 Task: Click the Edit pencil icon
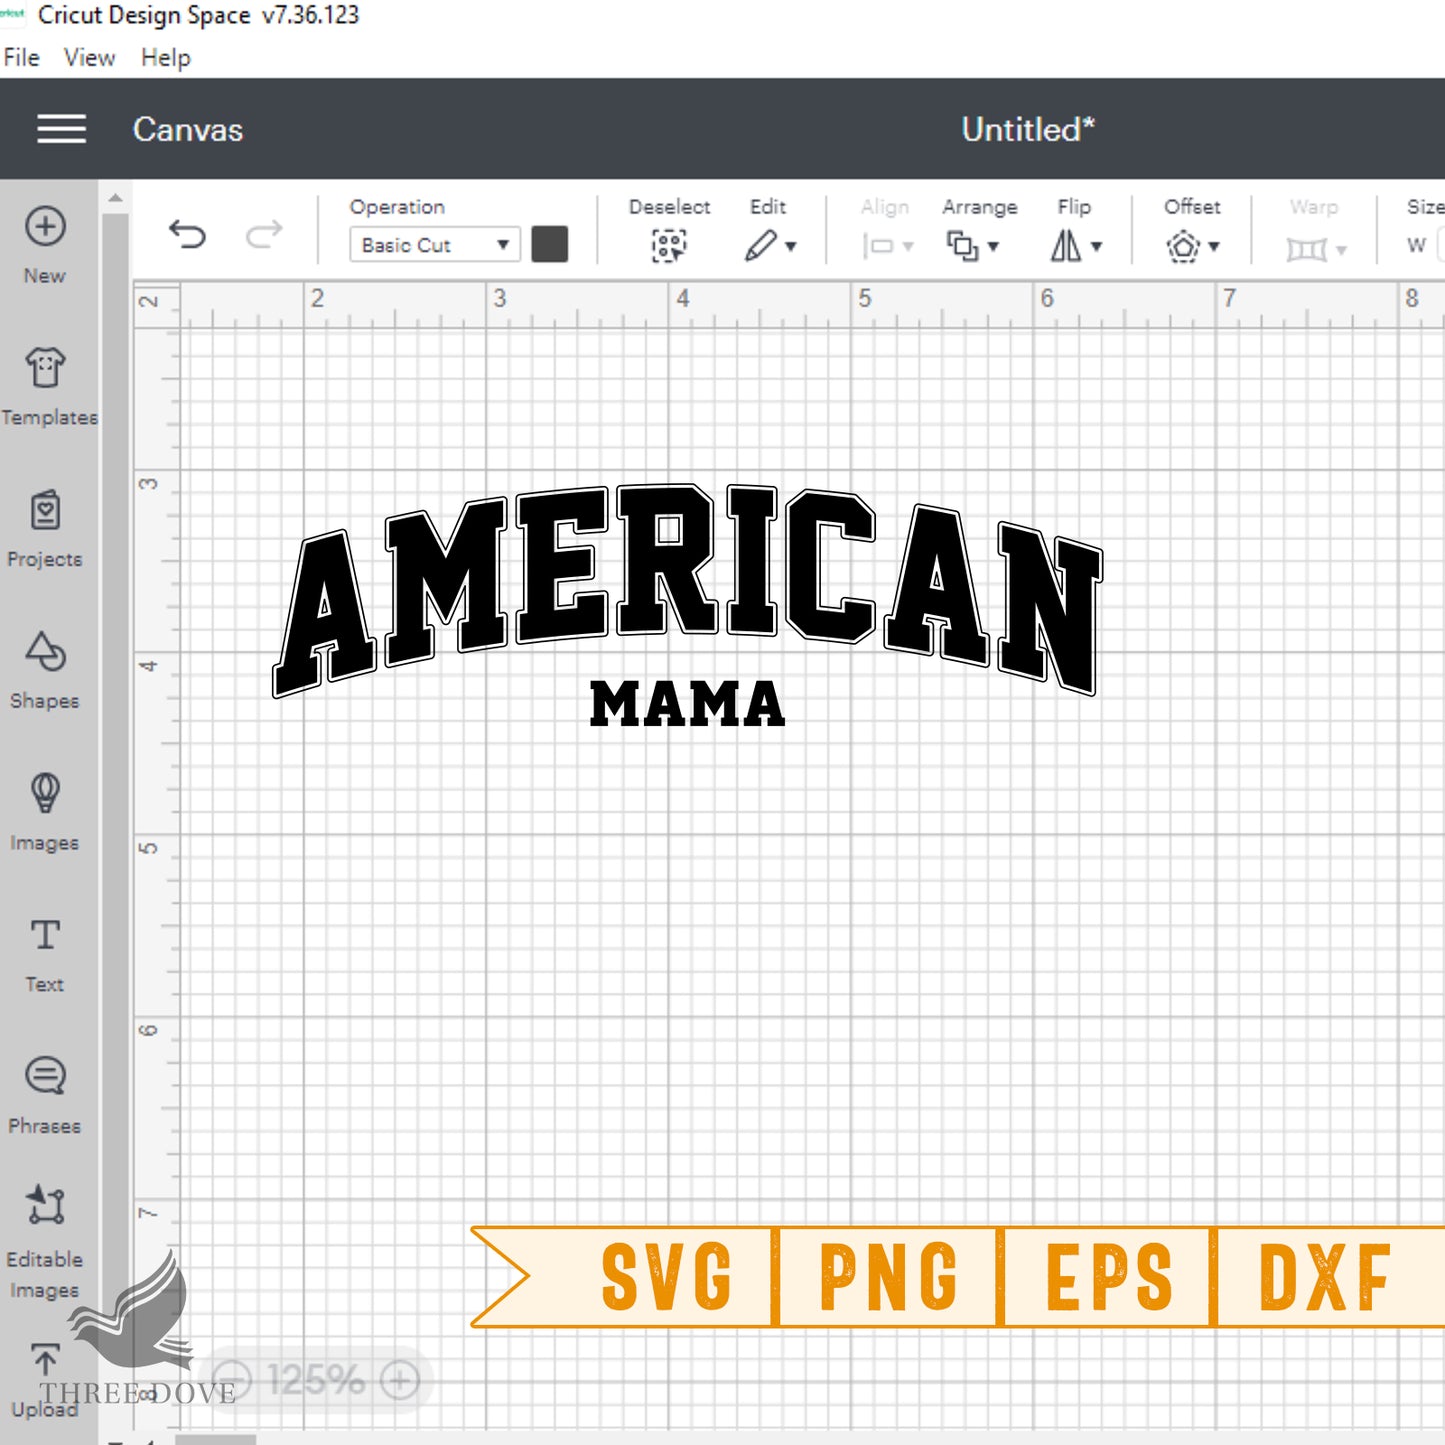click(761, 245)
